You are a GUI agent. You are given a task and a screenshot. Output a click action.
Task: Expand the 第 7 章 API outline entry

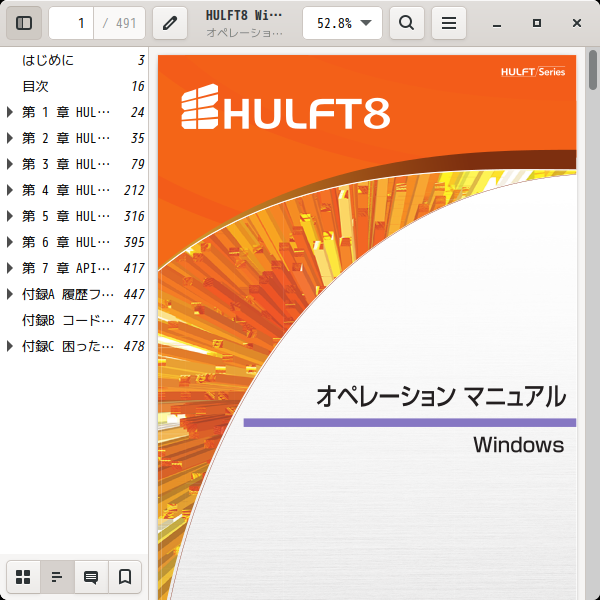pyautogui.click(x=10, y=268)
